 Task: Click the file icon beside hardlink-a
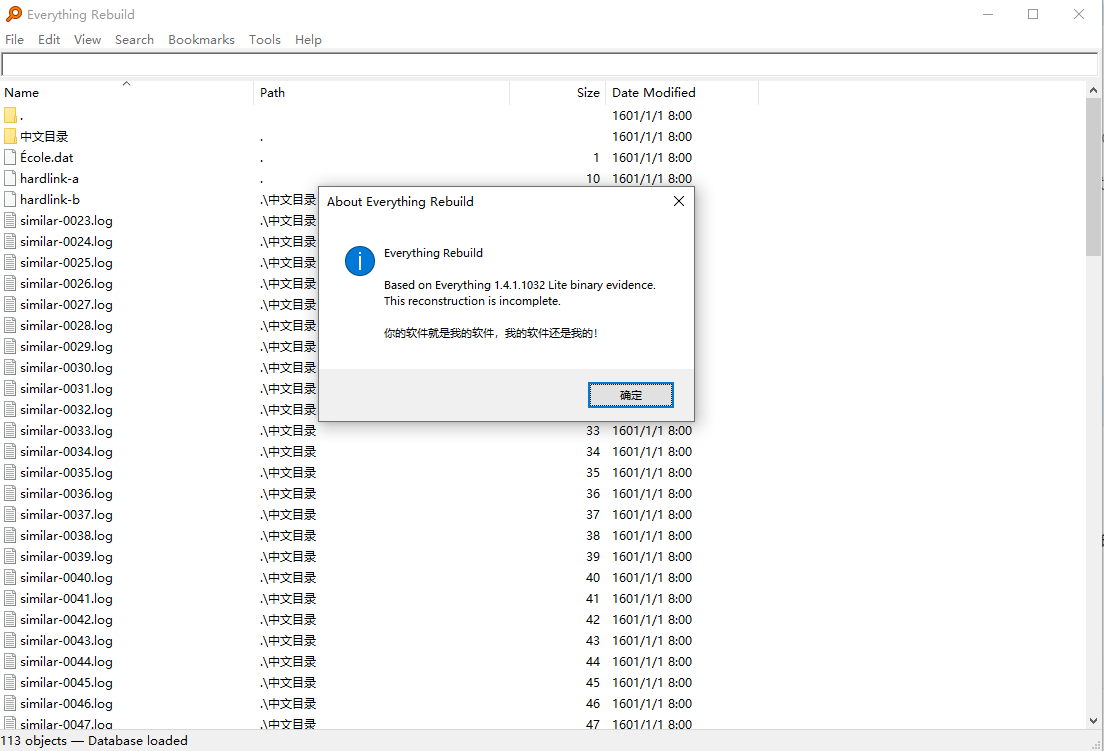[10, 179]
